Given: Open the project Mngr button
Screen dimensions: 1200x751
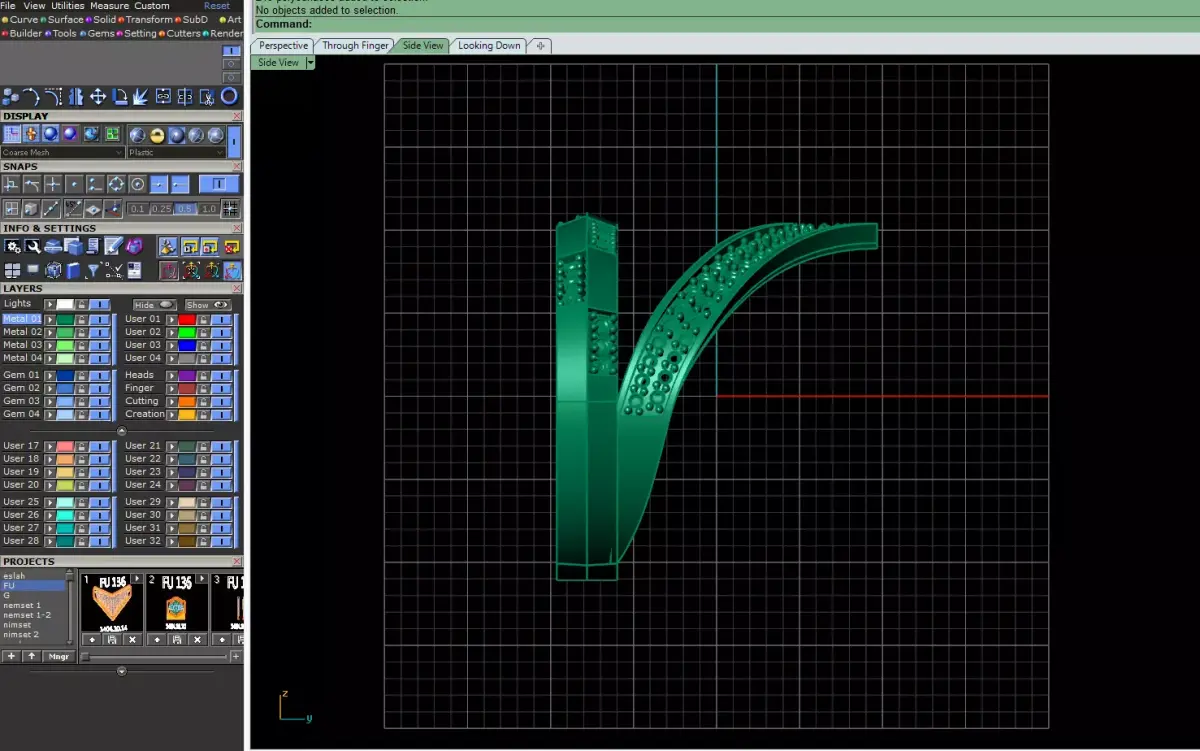Looking at the screenshot, I should (58, 656).
